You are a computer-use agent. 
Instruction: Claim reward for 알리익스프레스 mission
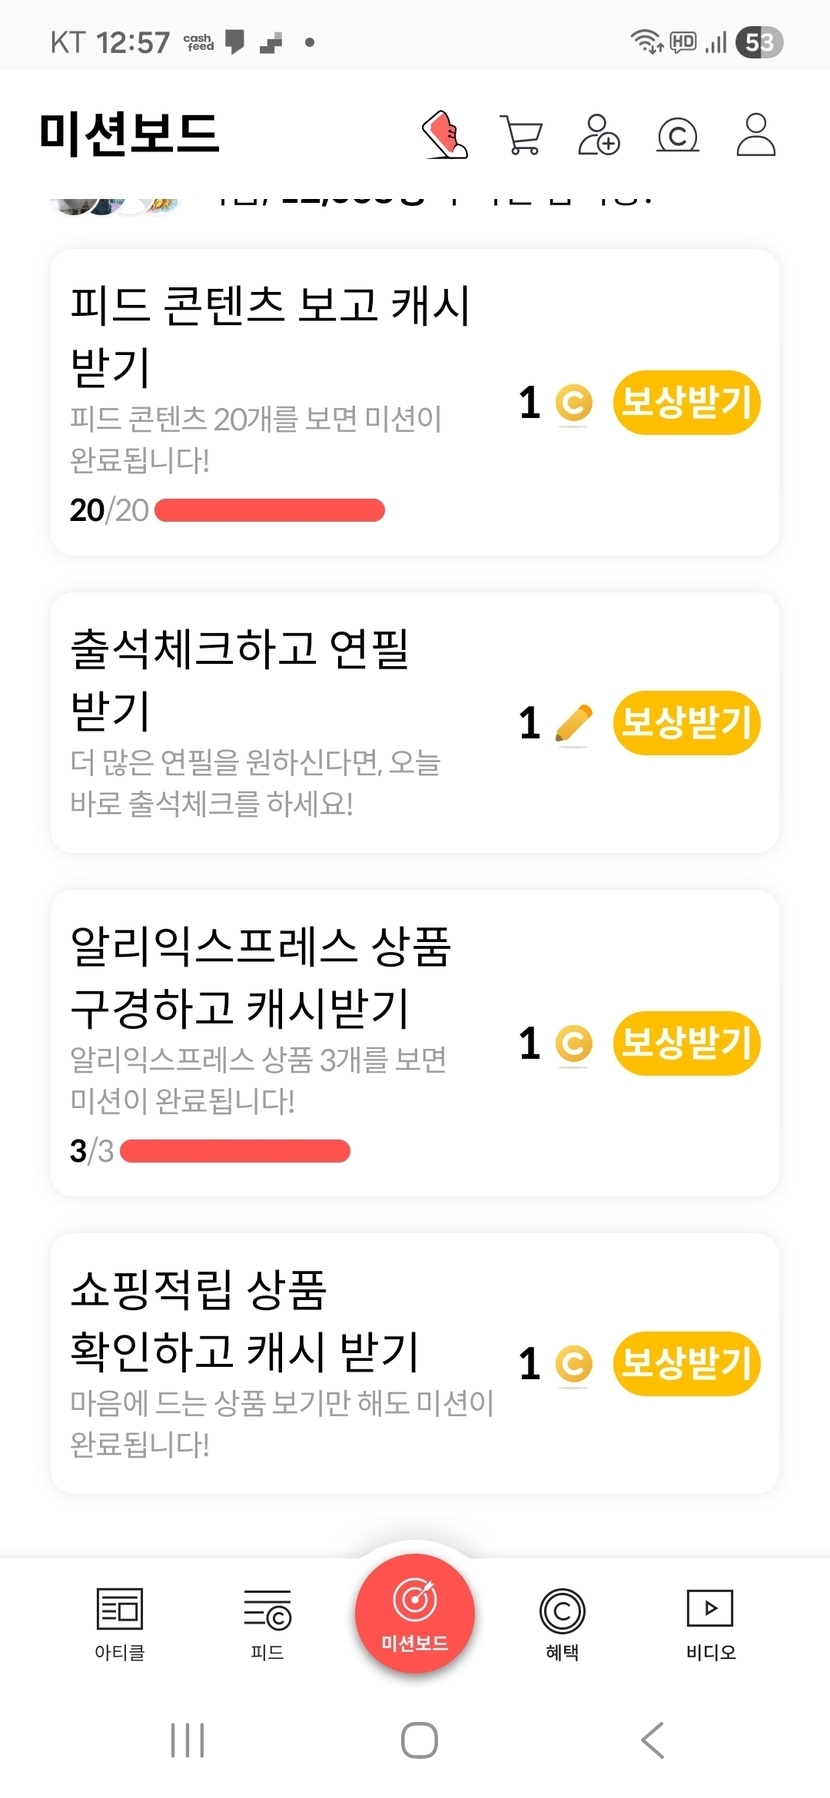686,1043
